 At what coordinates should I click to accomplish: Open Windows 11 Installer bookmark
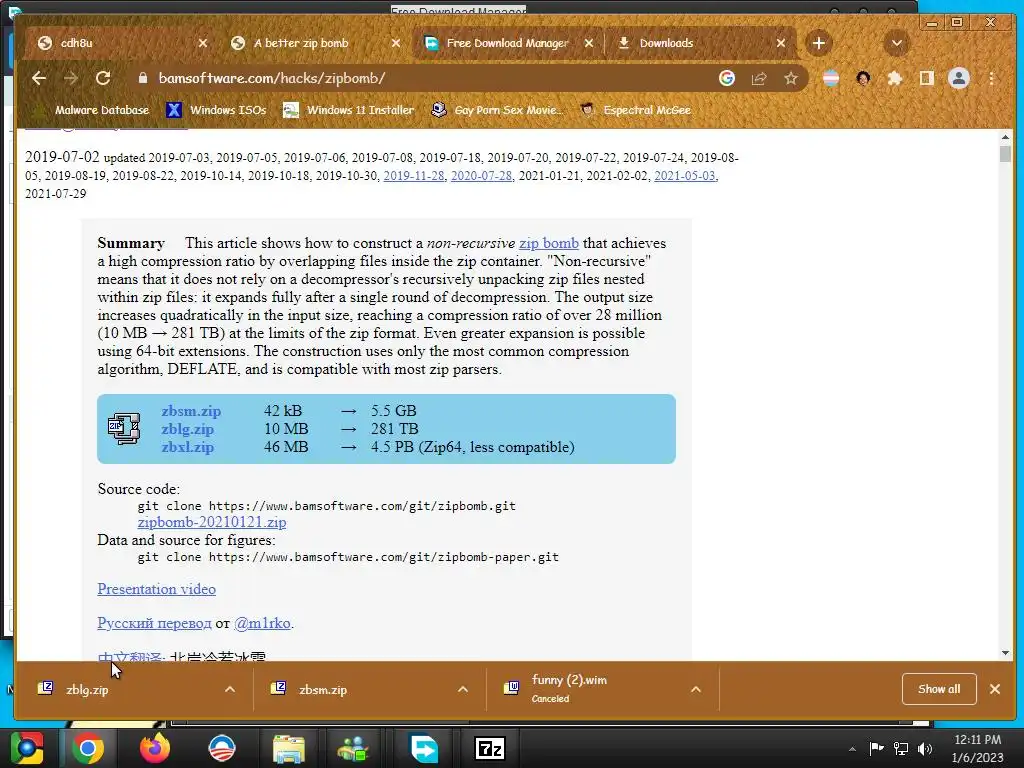click(348, 110)
